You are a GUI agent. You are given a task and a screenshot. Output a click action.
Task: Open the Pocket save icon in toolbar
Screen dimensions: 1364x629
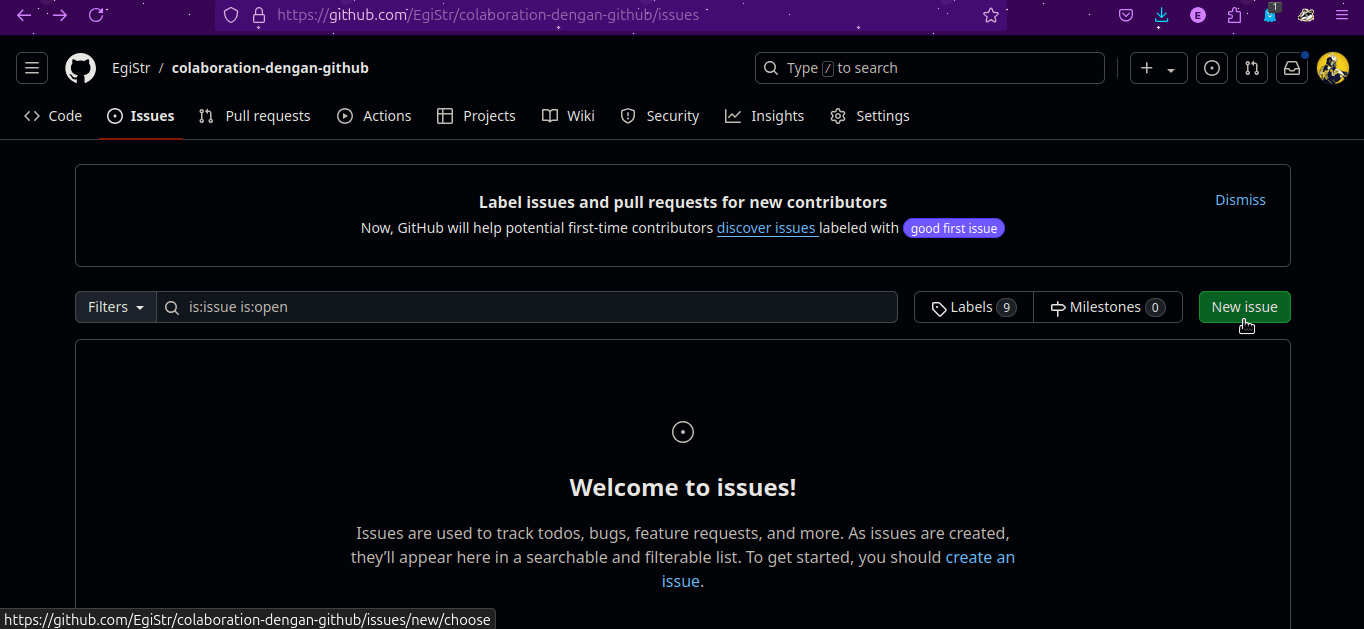[1126, 15]
